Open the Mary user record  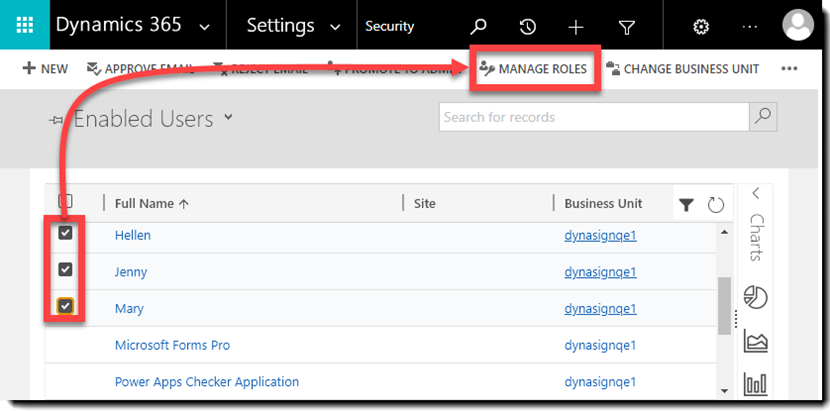point(129,308)
